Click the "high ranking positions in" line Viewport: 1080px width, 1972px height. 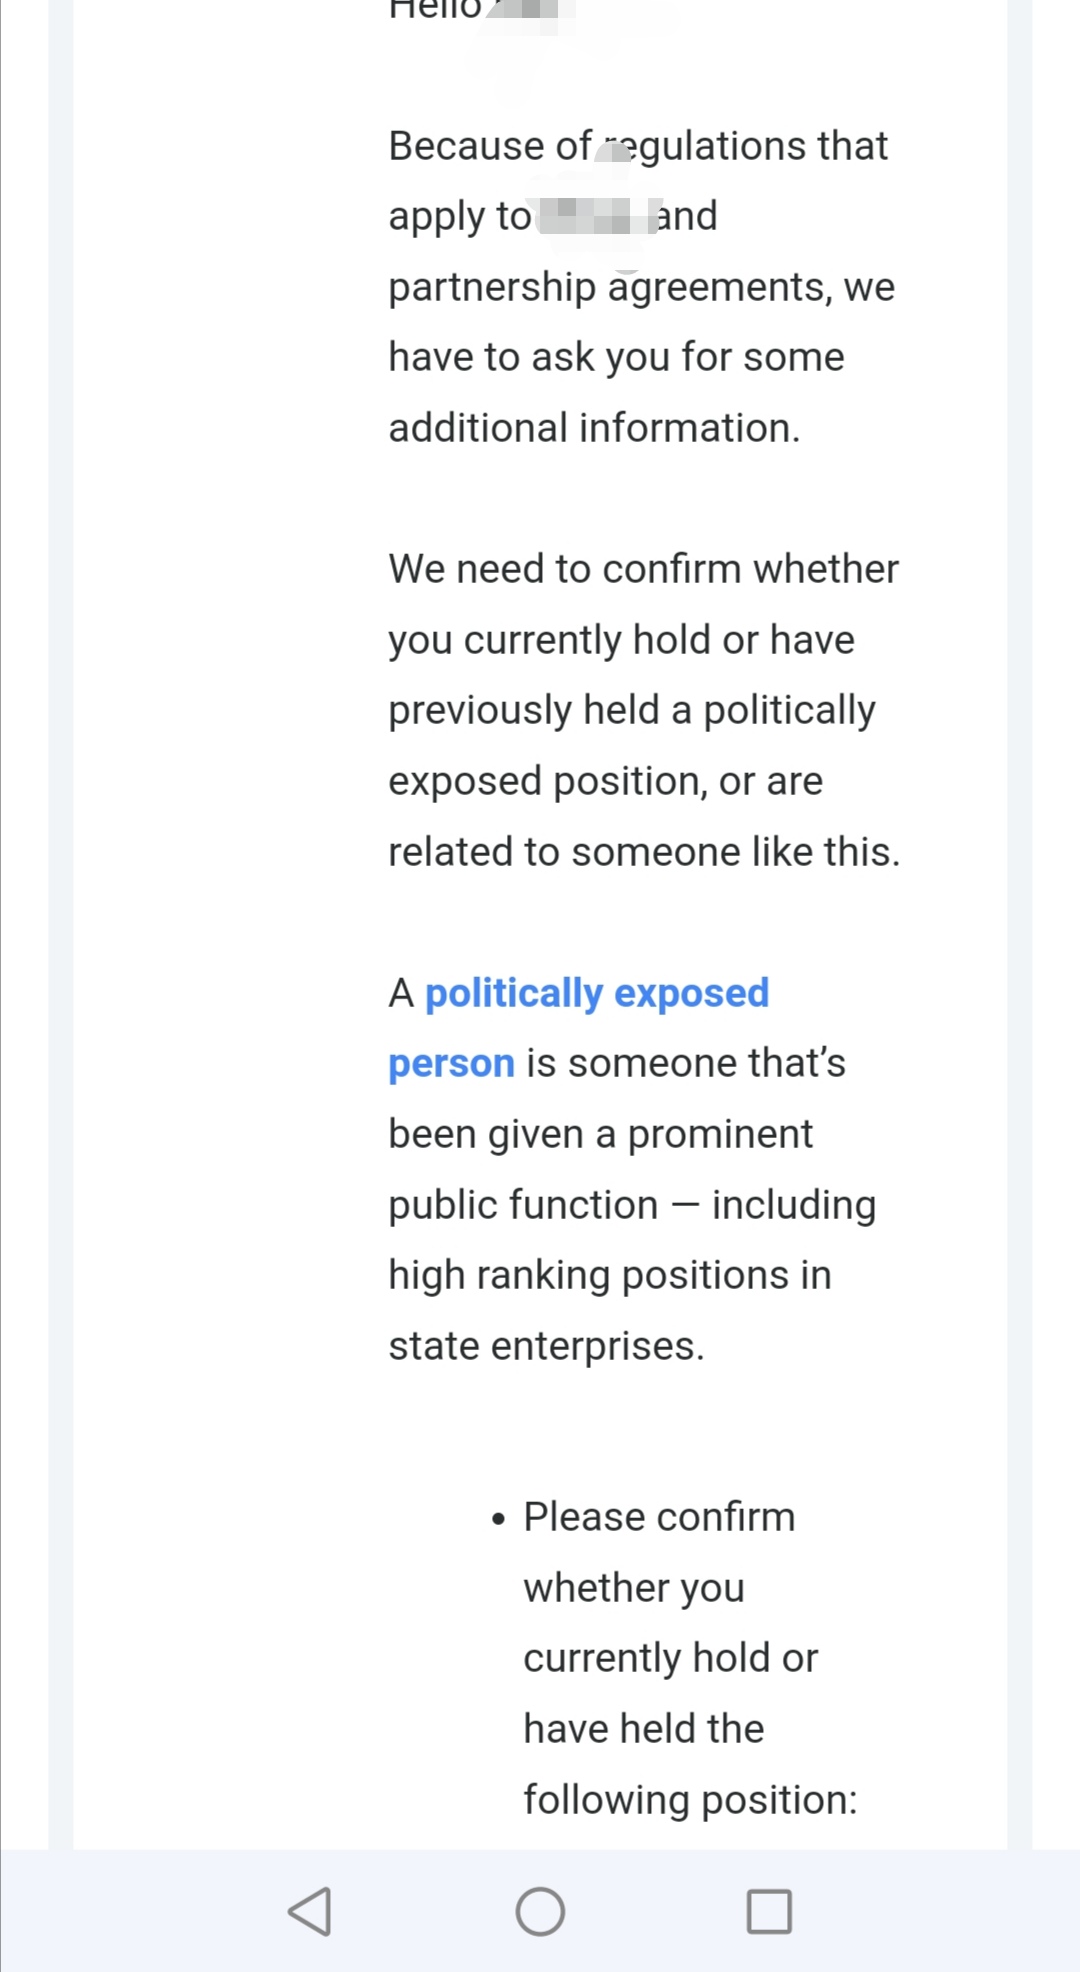tap(609, 1275)
